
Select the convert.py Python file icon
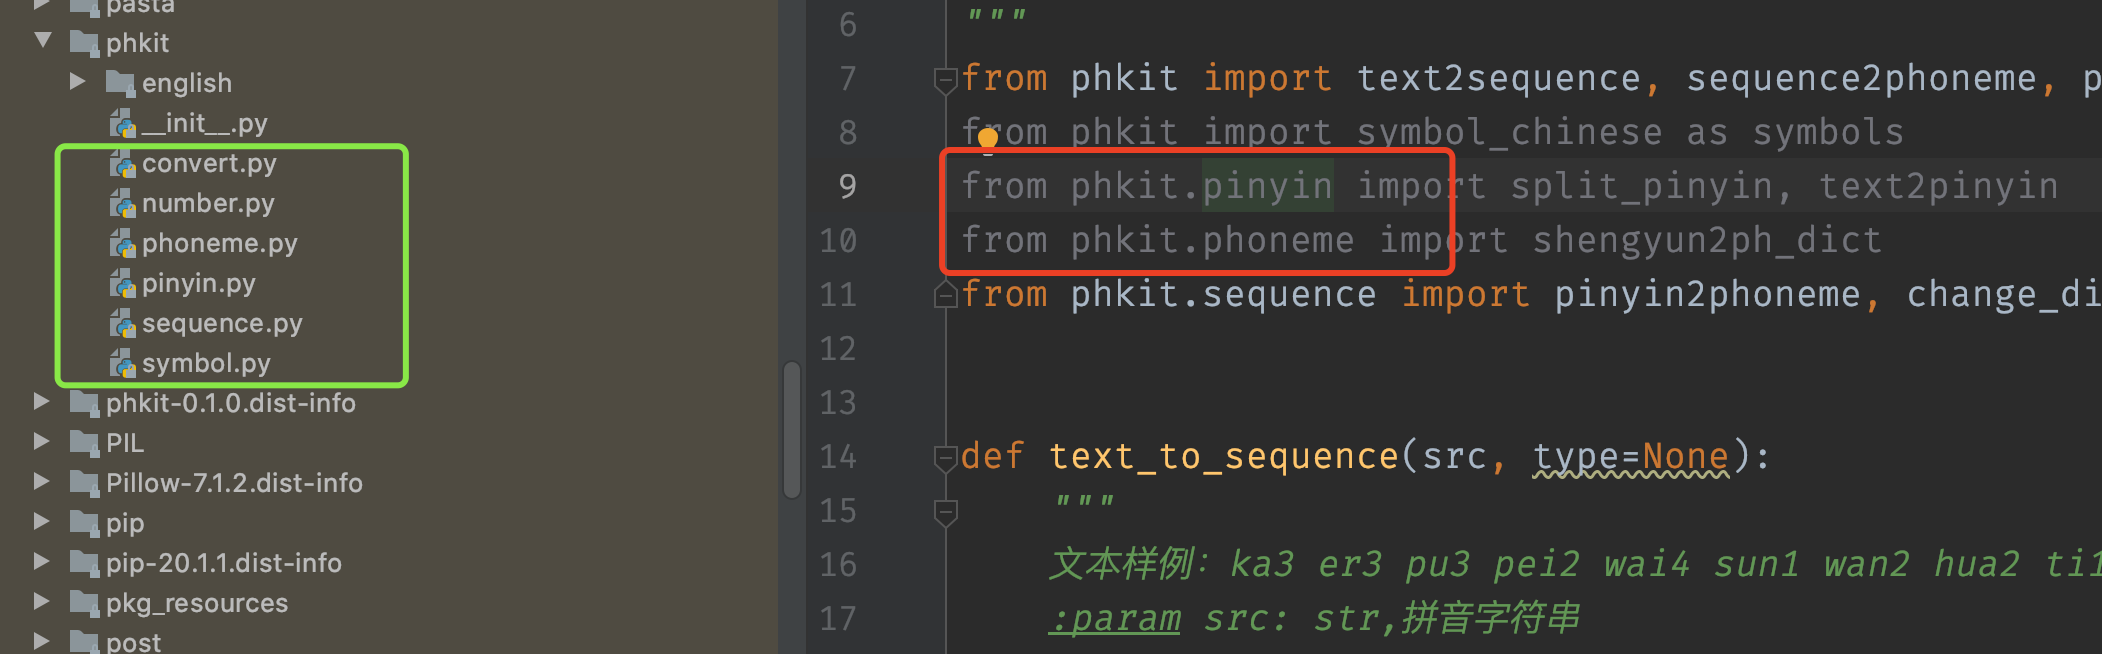click(124, 162)
